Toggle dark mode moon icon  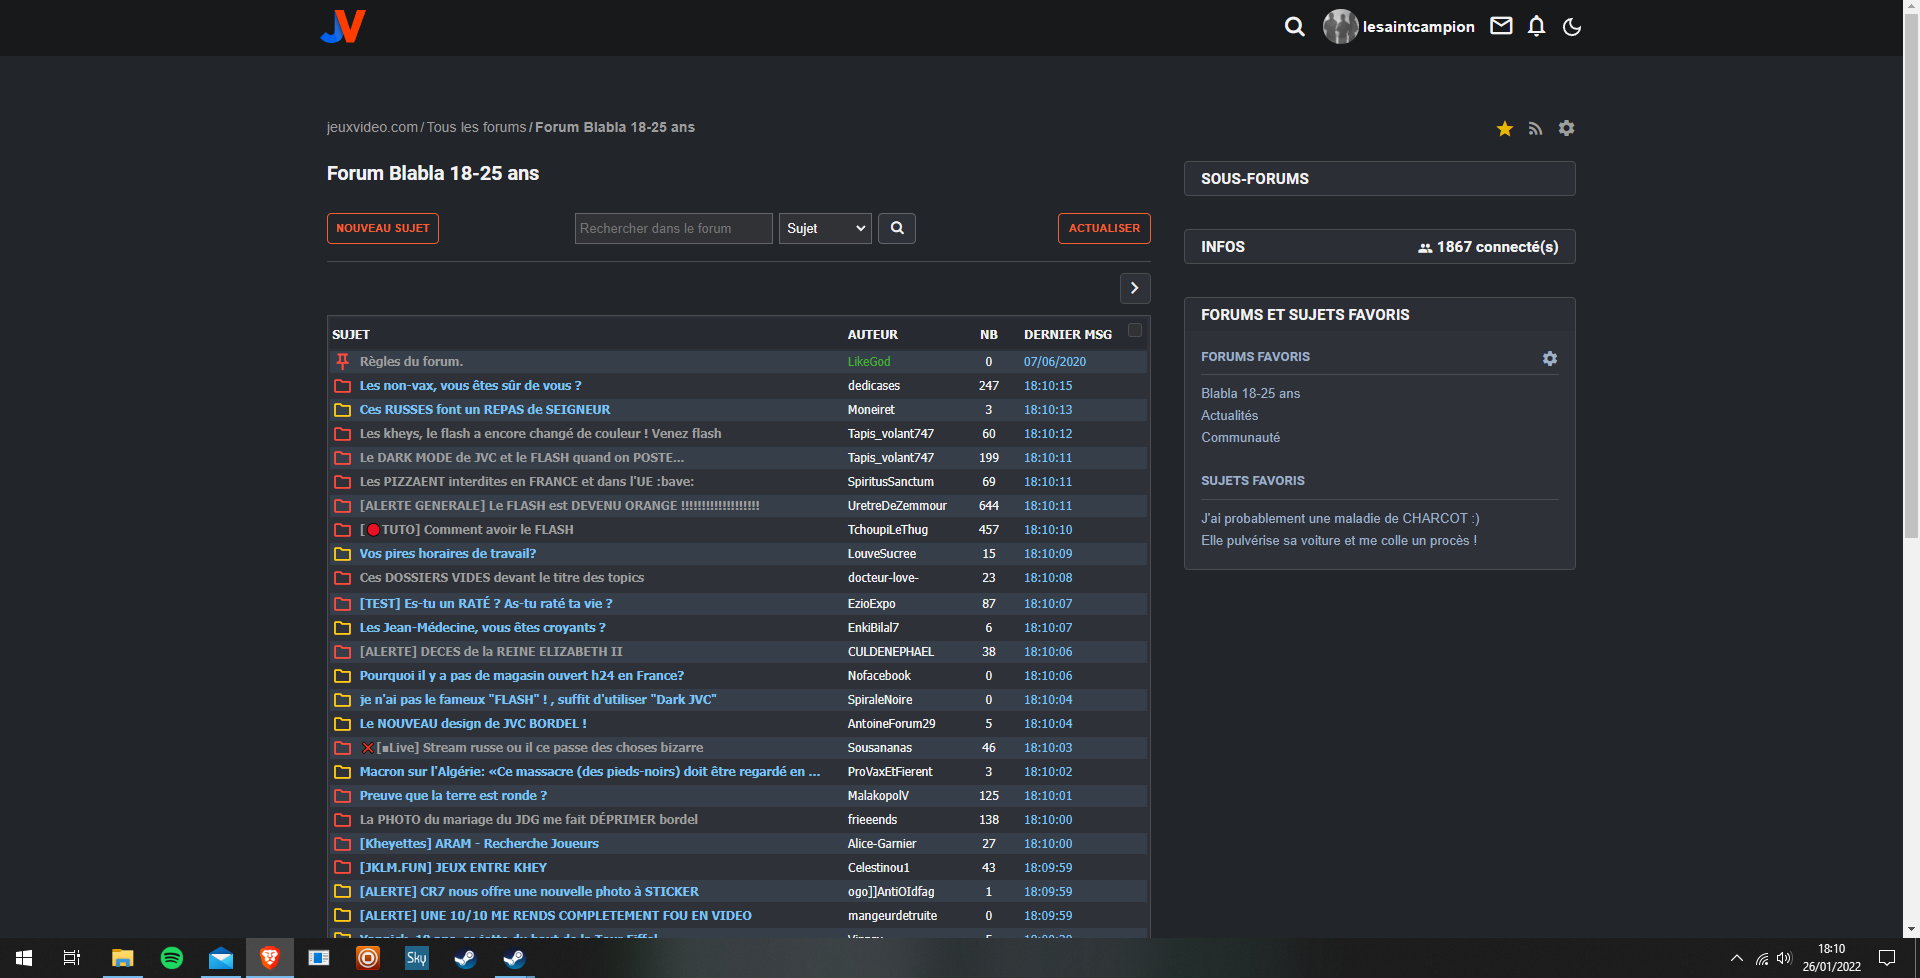1572,27
